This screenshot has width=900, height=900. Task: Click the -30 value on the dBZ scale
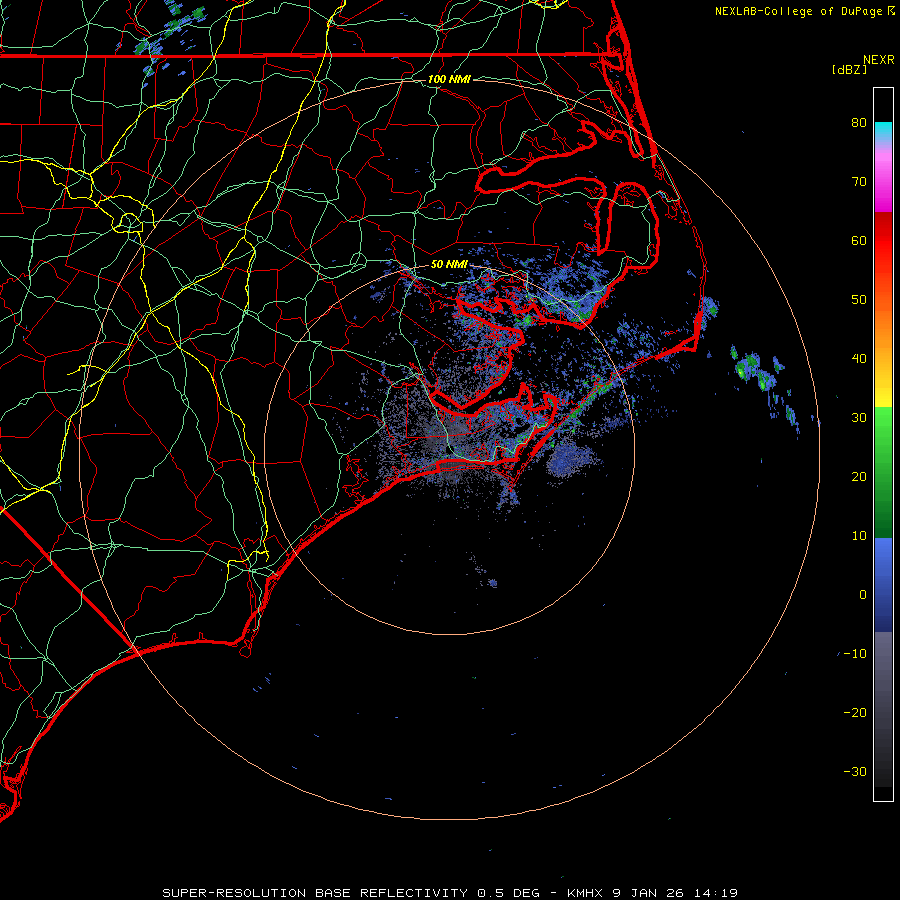coord(855,772)
